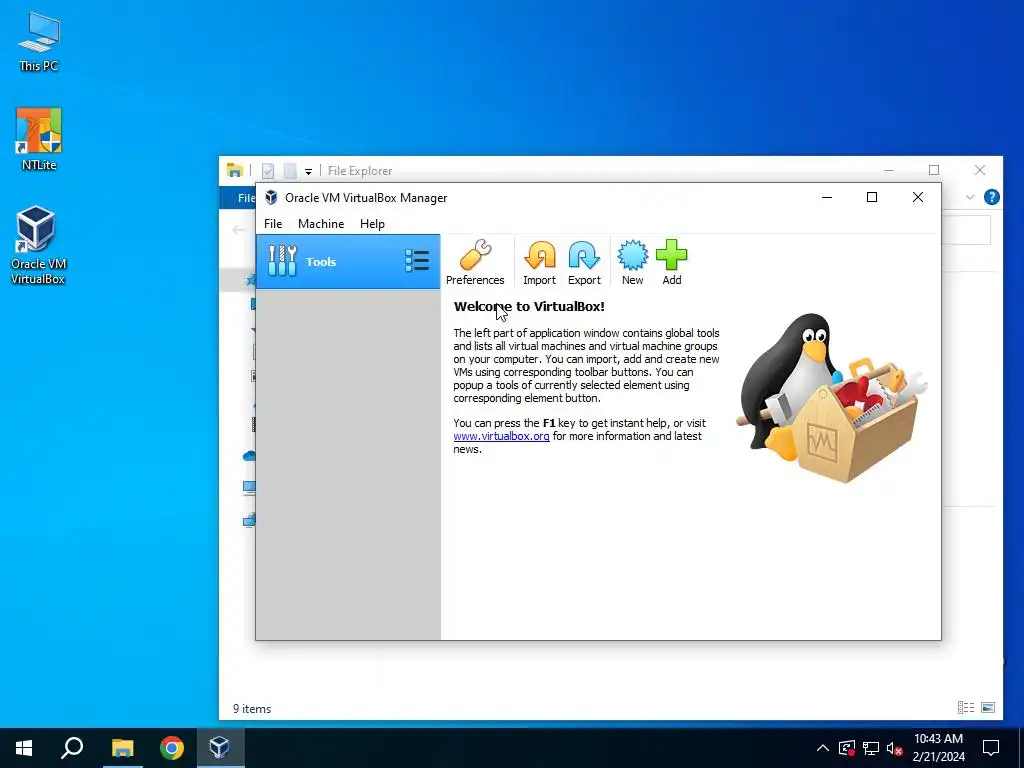Close the VirtualBox Manager window
Screen dimensions: 1024x768
coord(918,197)
